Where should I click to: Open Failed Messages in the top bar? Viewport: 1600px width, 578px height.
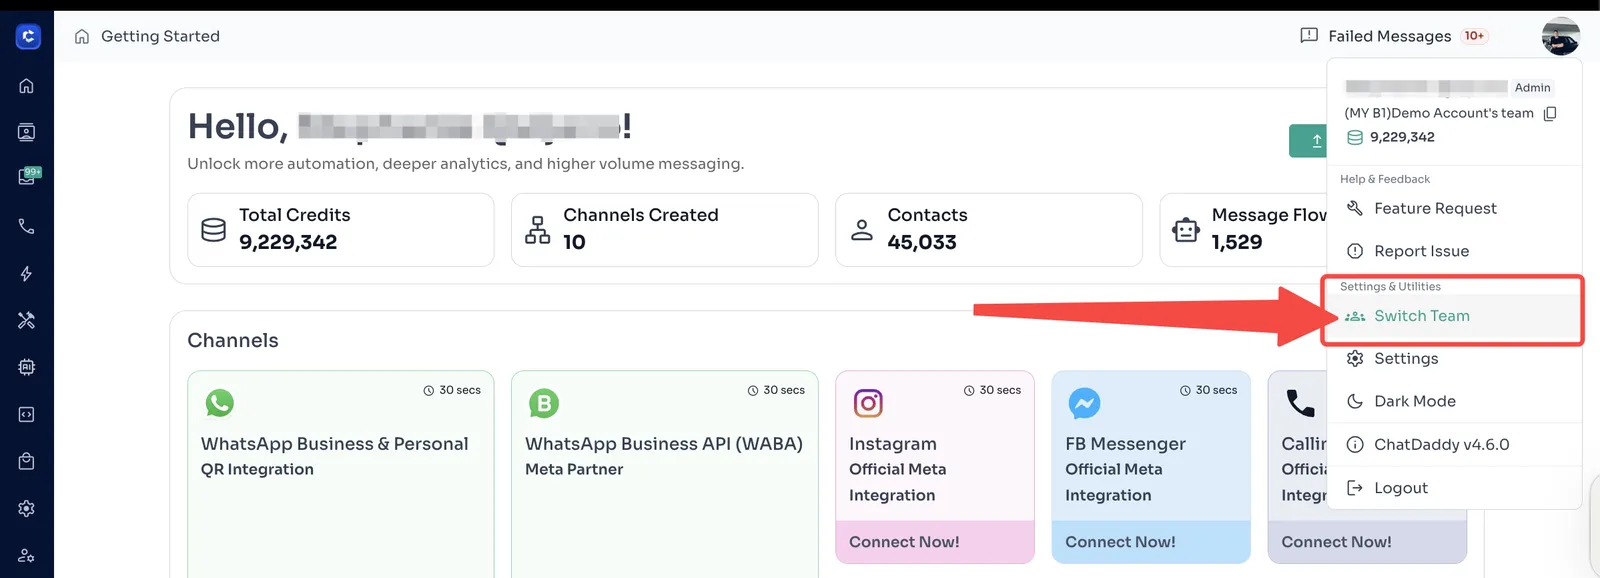pos(1389,36)
